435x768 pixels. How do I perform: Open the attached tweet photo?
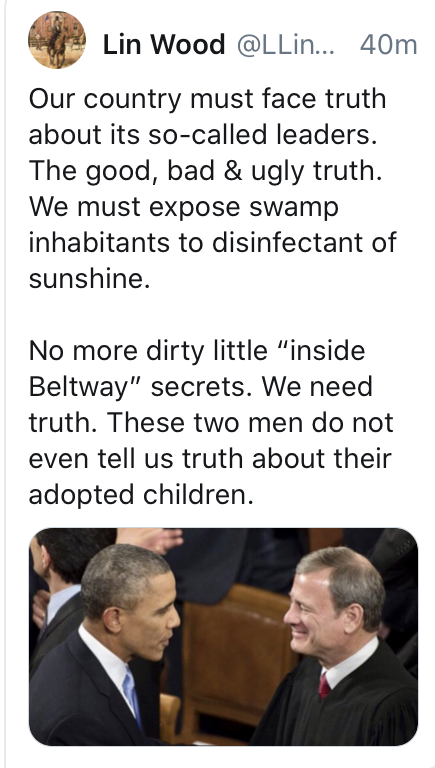point(223,637)
